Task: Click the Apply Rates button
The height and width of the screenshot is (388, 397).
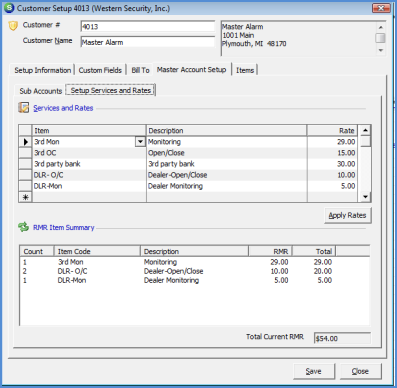Action: (x=347, y=215)
